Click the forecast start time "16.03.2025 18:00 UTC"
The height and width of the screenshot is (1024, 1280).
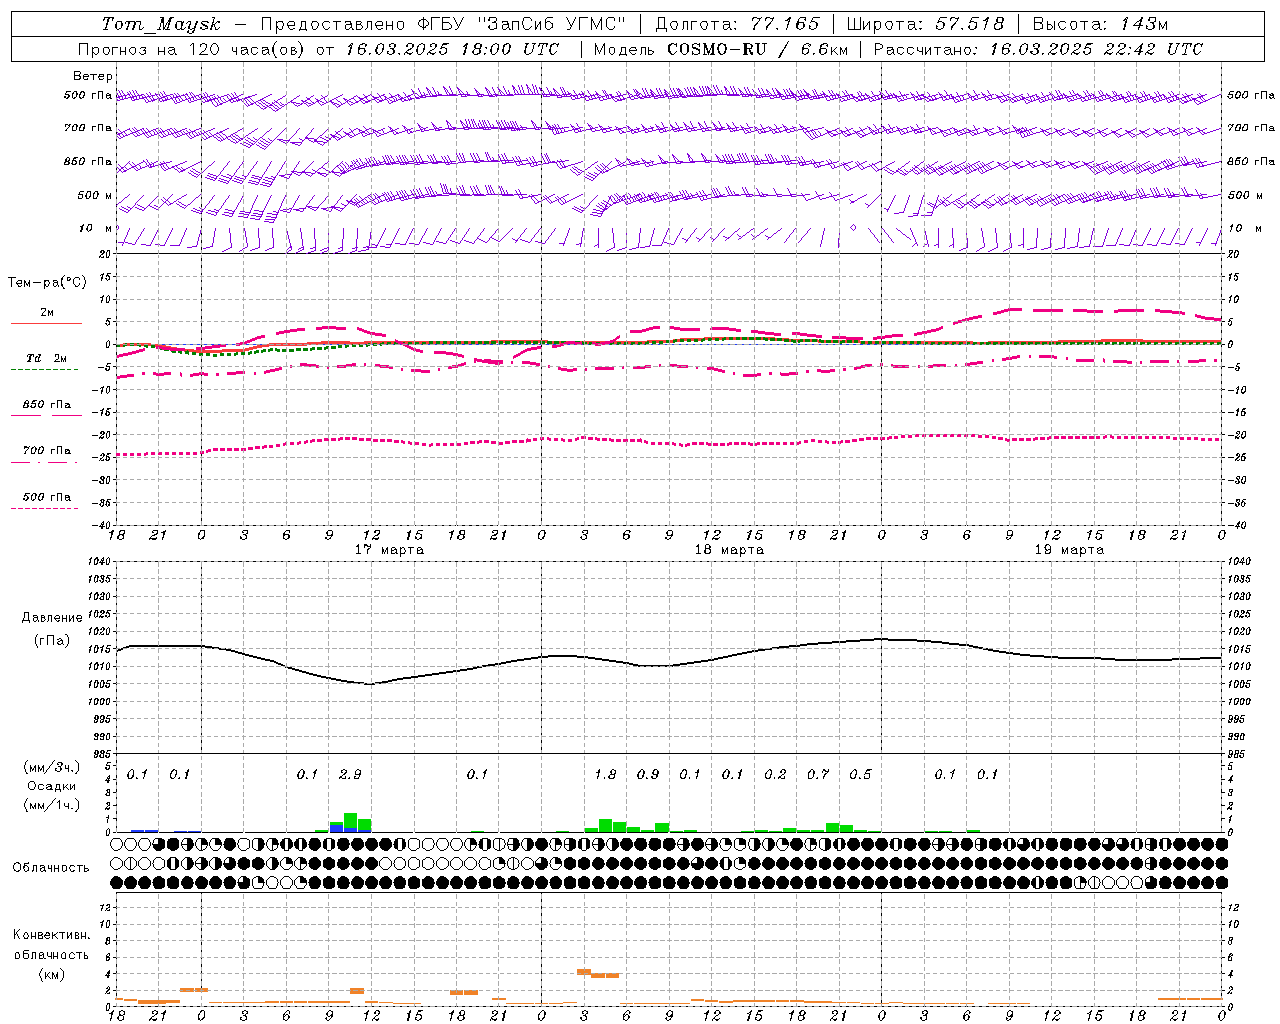point(452,49)
